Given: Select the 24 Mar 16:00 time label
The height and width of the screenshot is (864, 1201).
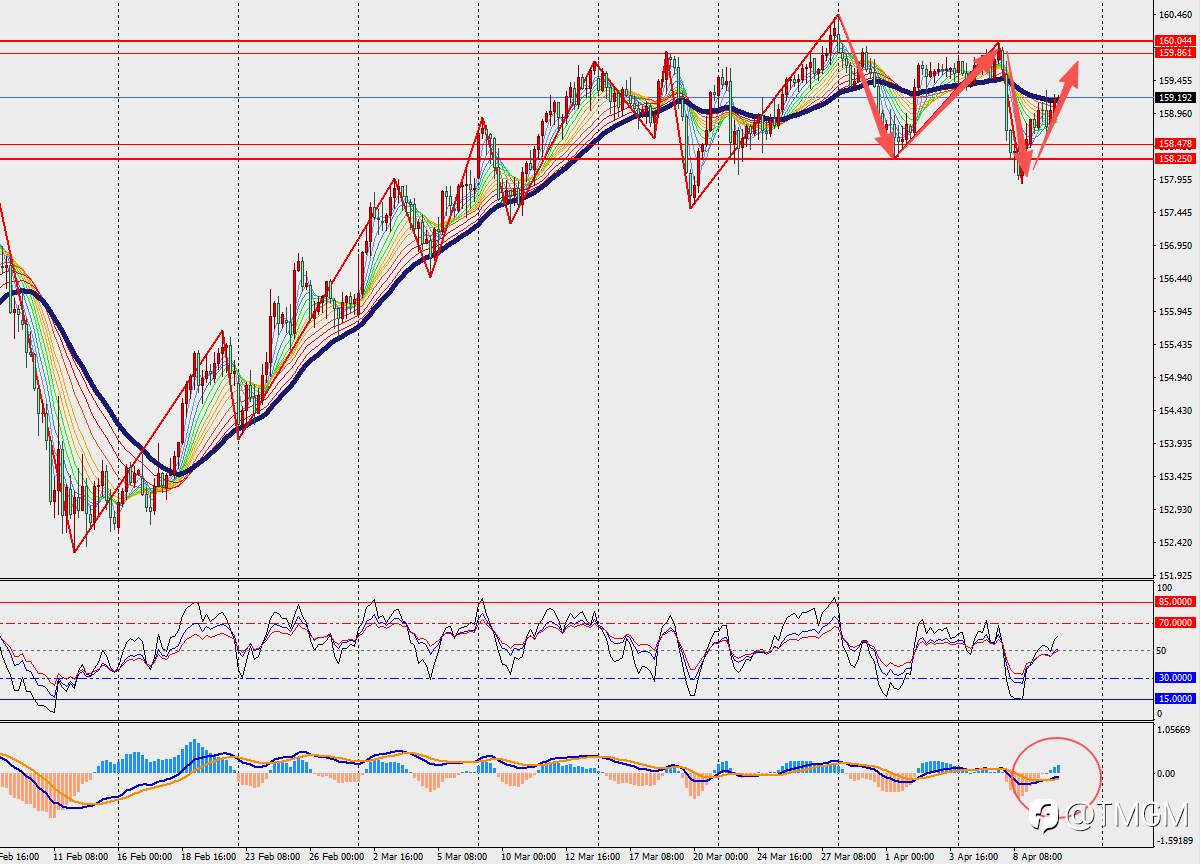Looking at the screenshot, I should coord(785,857).
